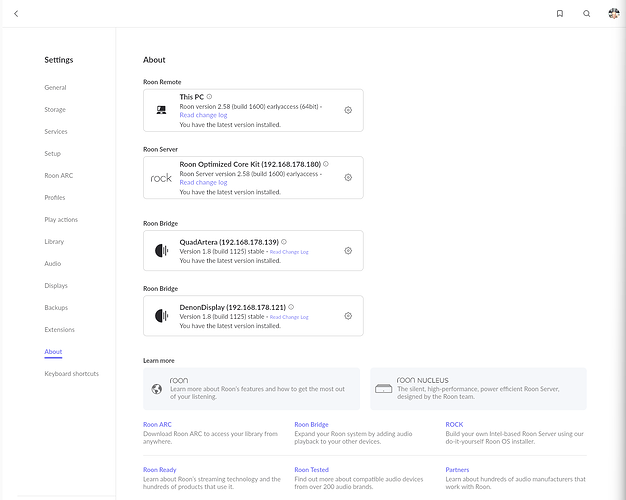
Task: Follow the Roon Bridge learn more link
Action: [x=312, y=424]
